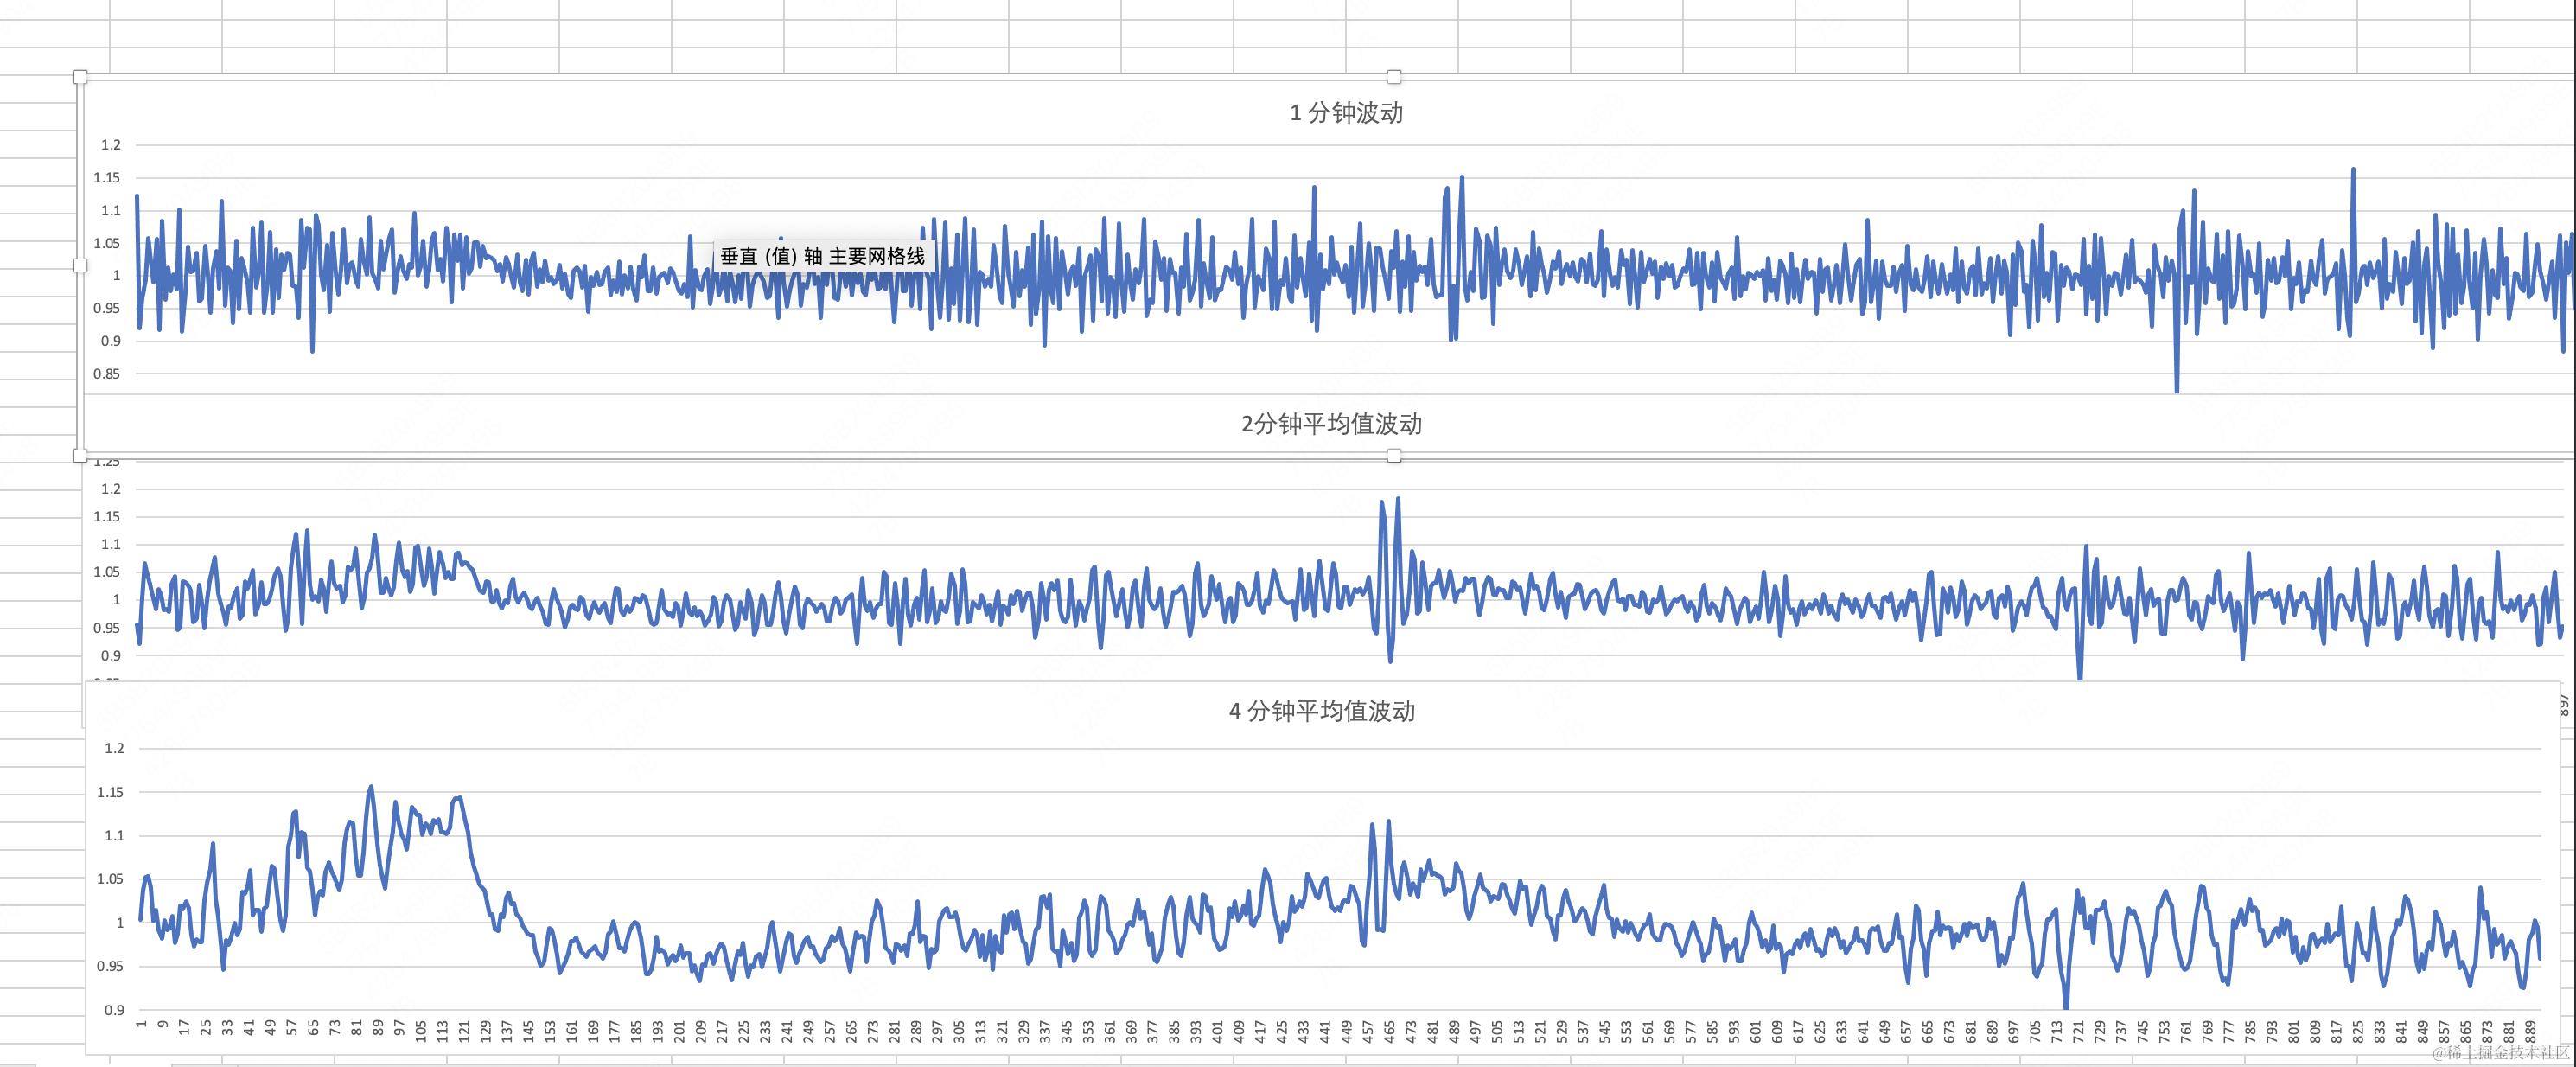Click the '1 分钟波动' chart title
The width and height of the screenshot is (2576, 1067).
[x=1346, y=113]
